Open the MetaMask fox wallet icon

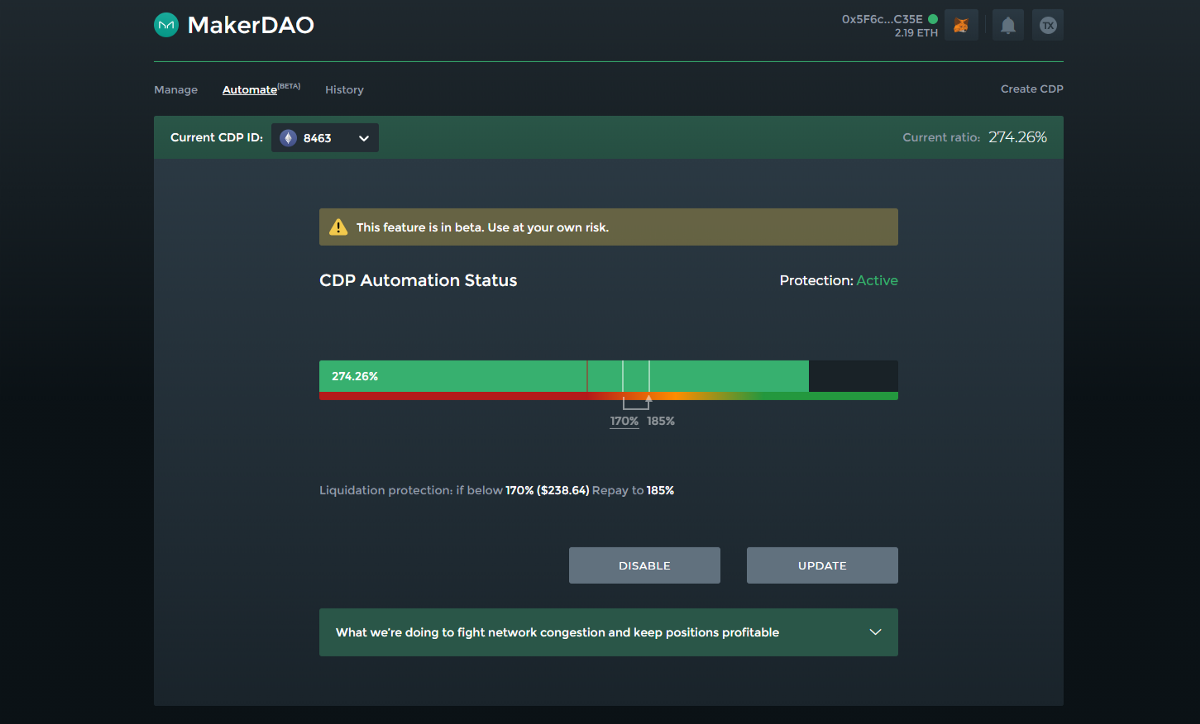961,26
